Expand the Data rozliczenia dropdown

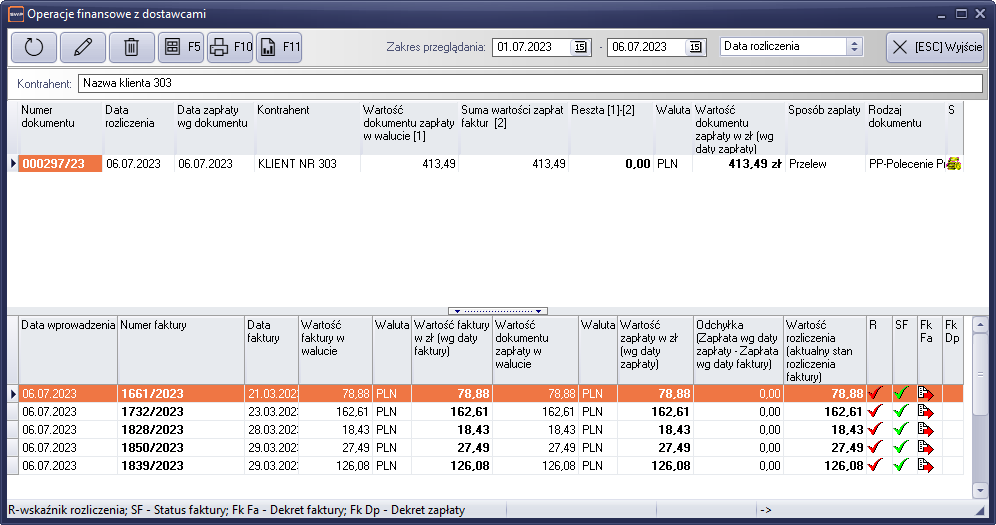tap(854, 47)
